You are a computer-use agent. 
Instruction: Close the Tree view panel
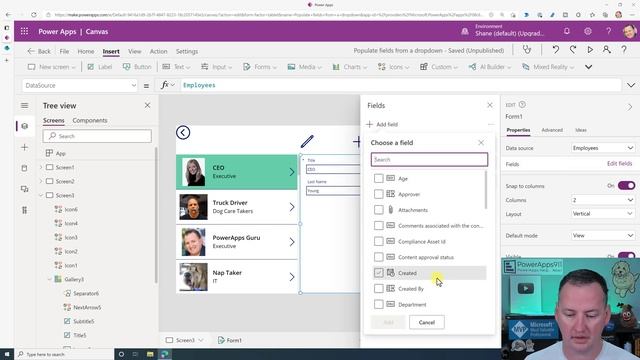pos(147,105)
